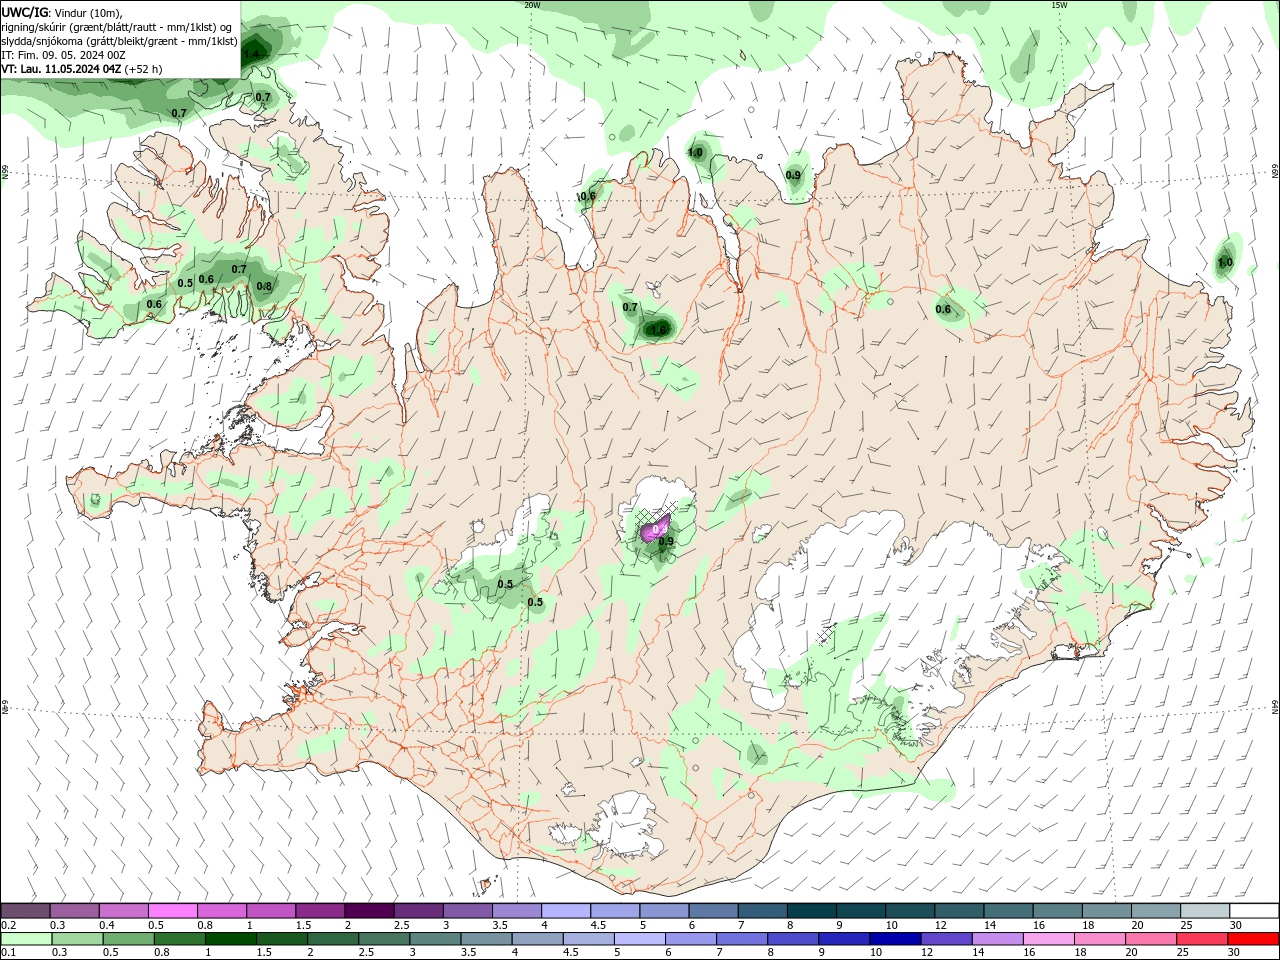Click the white 30 mm swatch in snow legend row
This screenshot has height=960, width=1280.
pyautogui.click(x=1254, y=911)
